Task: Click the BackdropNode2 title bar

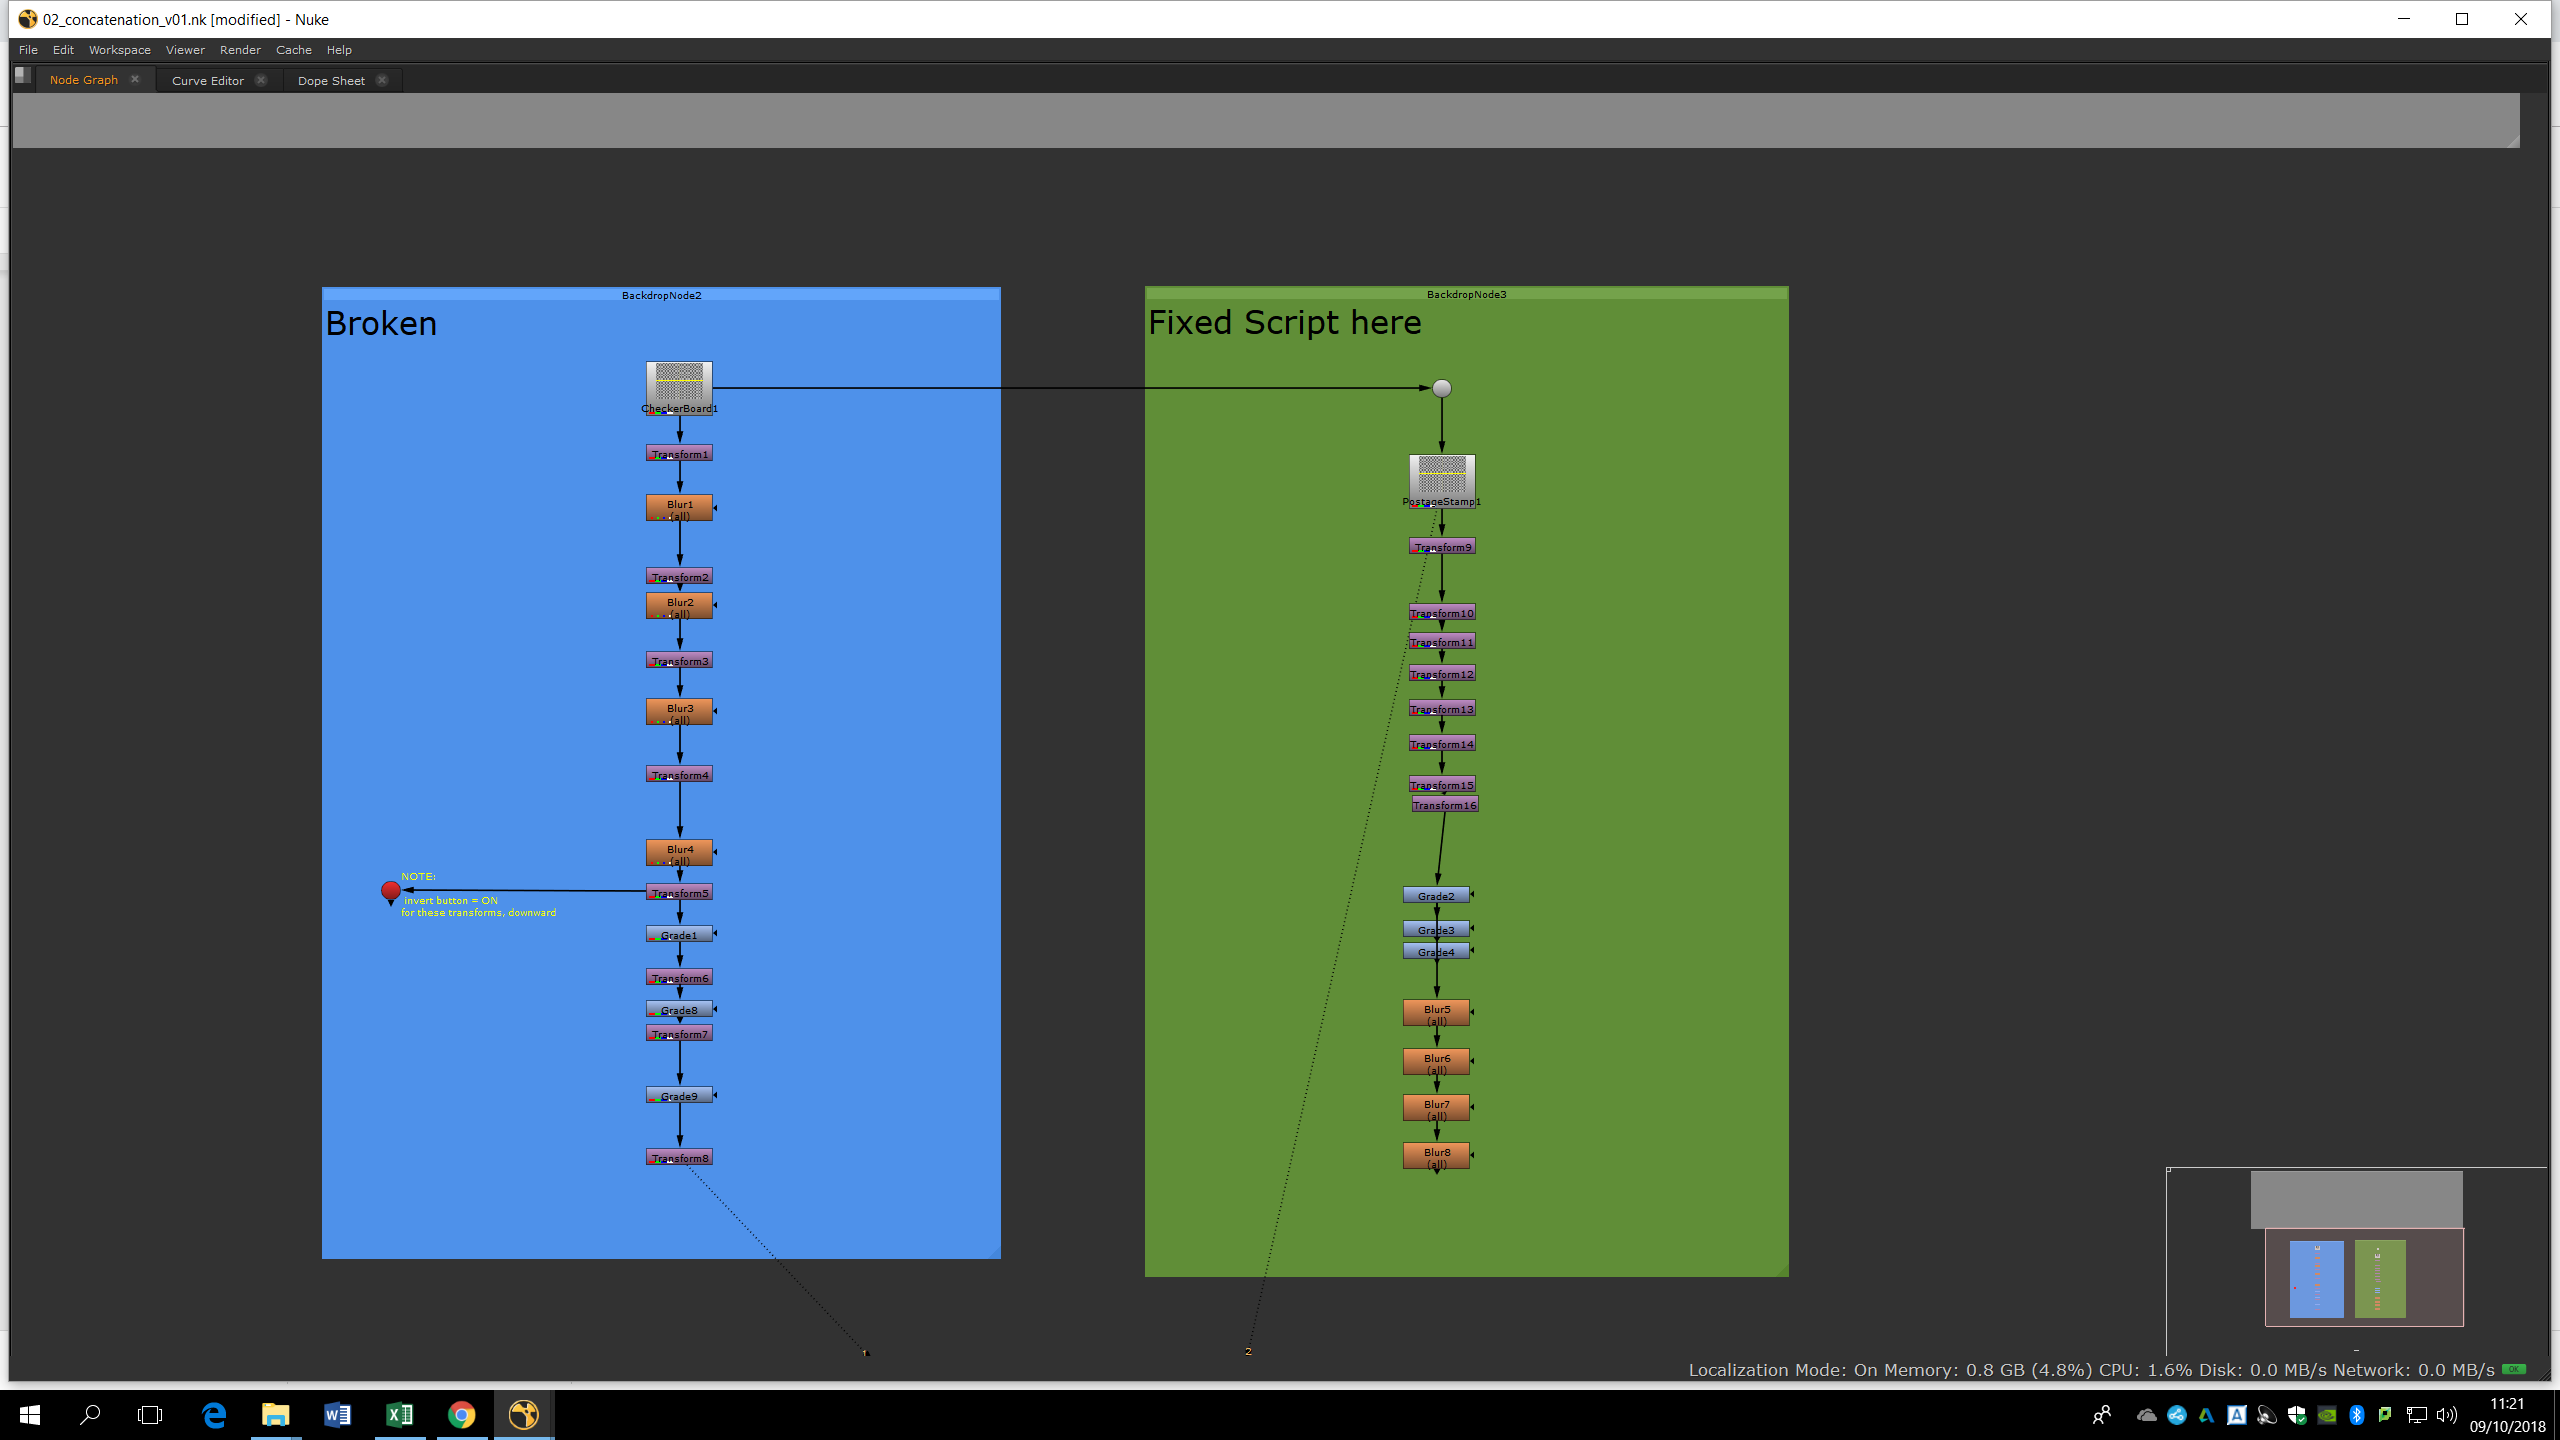Action: [x=661, y=295]
